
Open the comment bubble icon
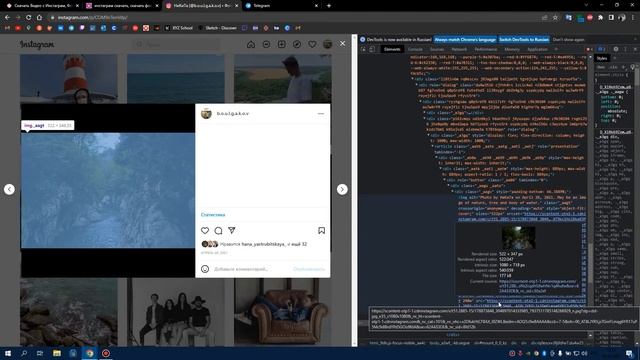pyautogui.click(x=218, y=231)
